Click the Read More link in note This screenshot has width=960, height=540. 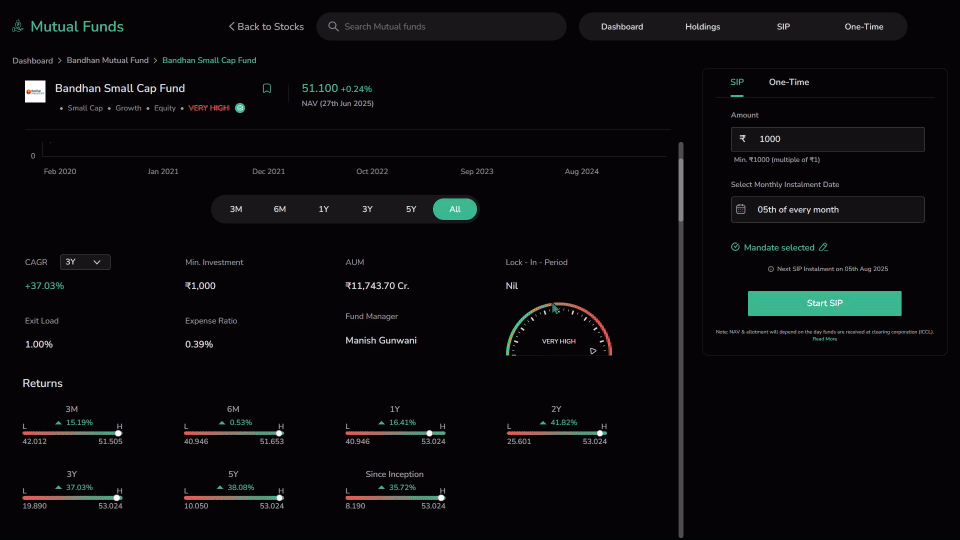(824, 339)
